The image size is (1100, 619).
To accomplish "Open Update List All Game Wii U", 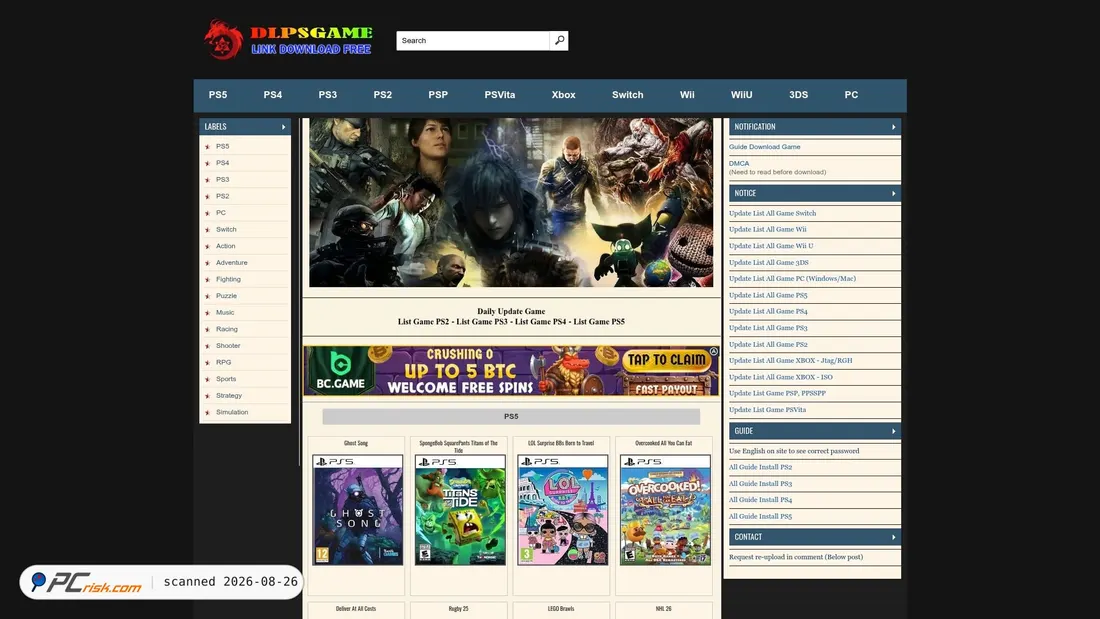I will (x=771, y=246).
